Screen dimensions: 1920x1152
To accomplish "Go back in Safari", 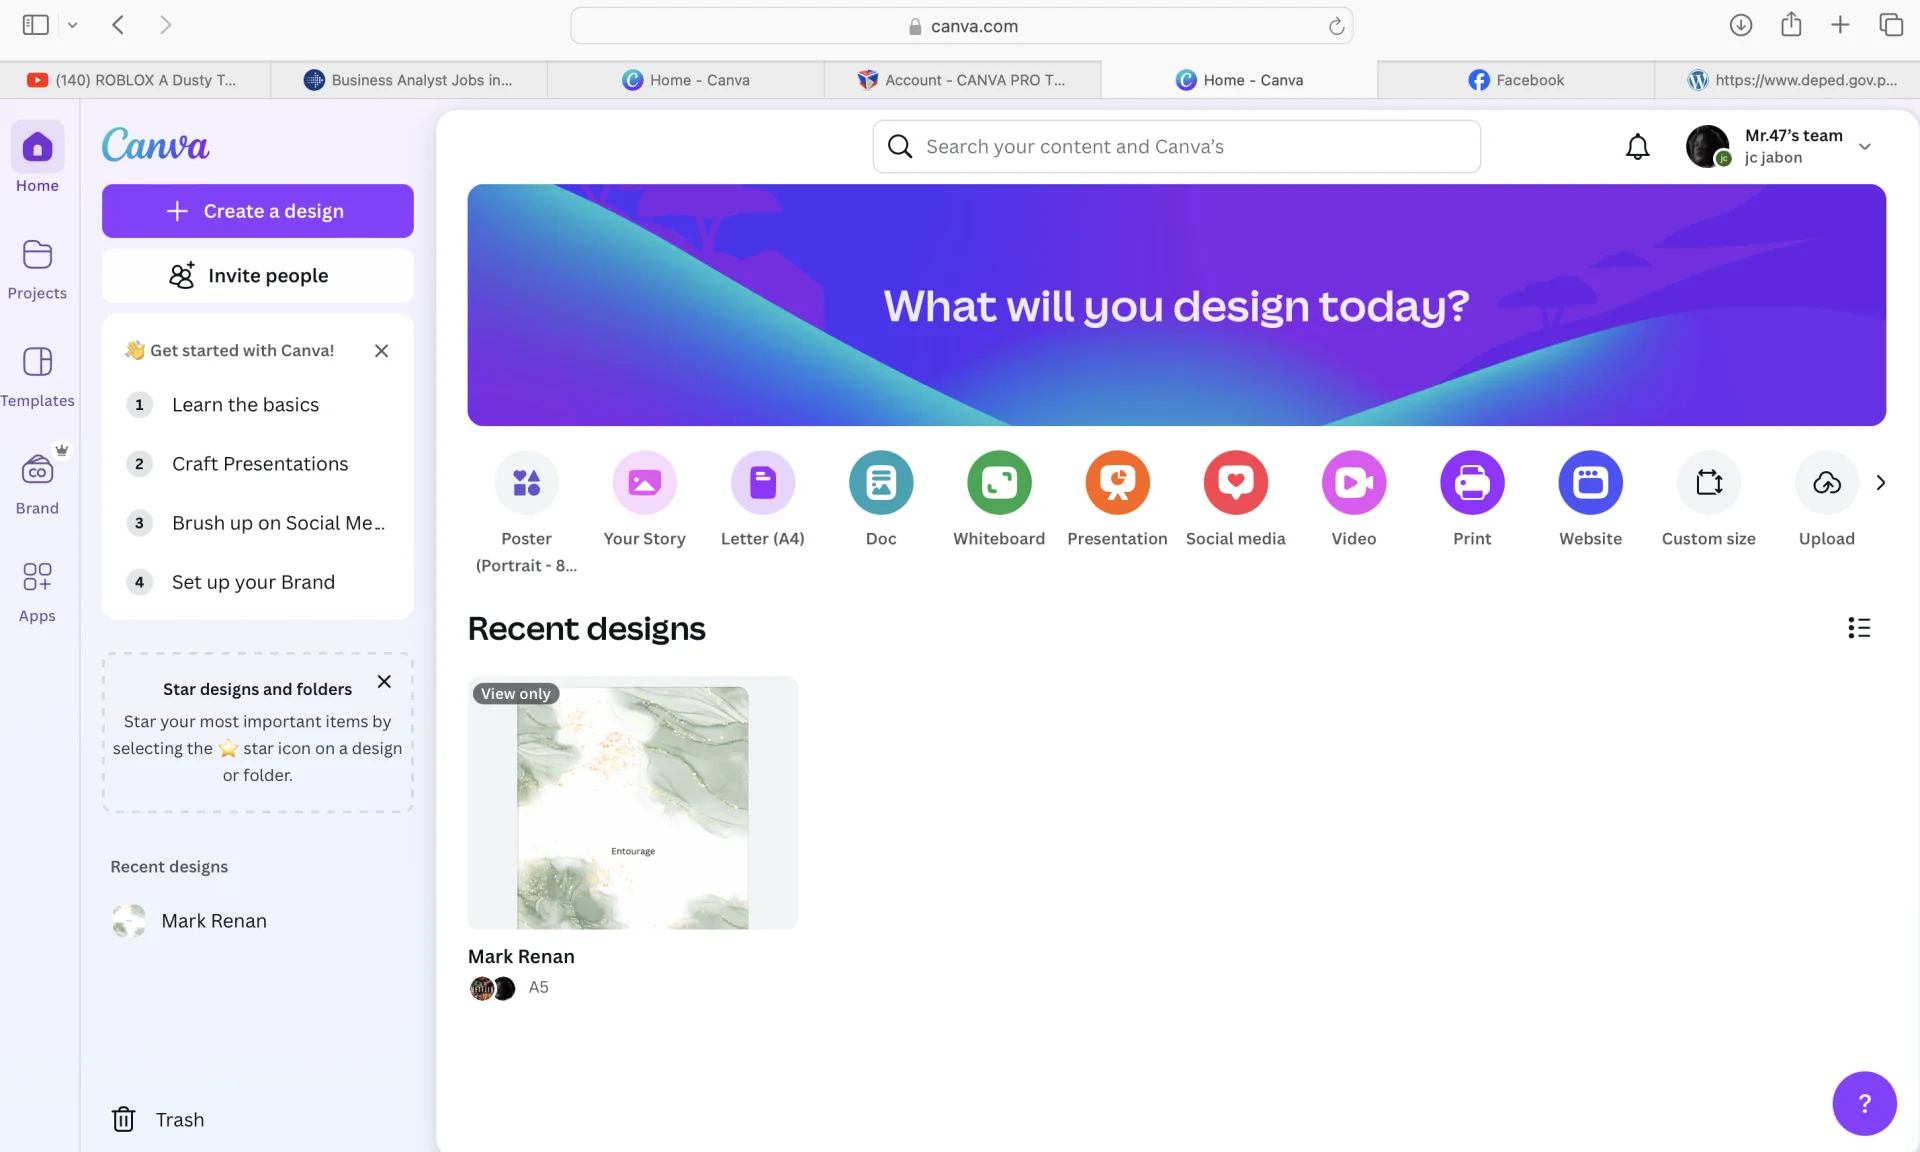I will (118, 25).
